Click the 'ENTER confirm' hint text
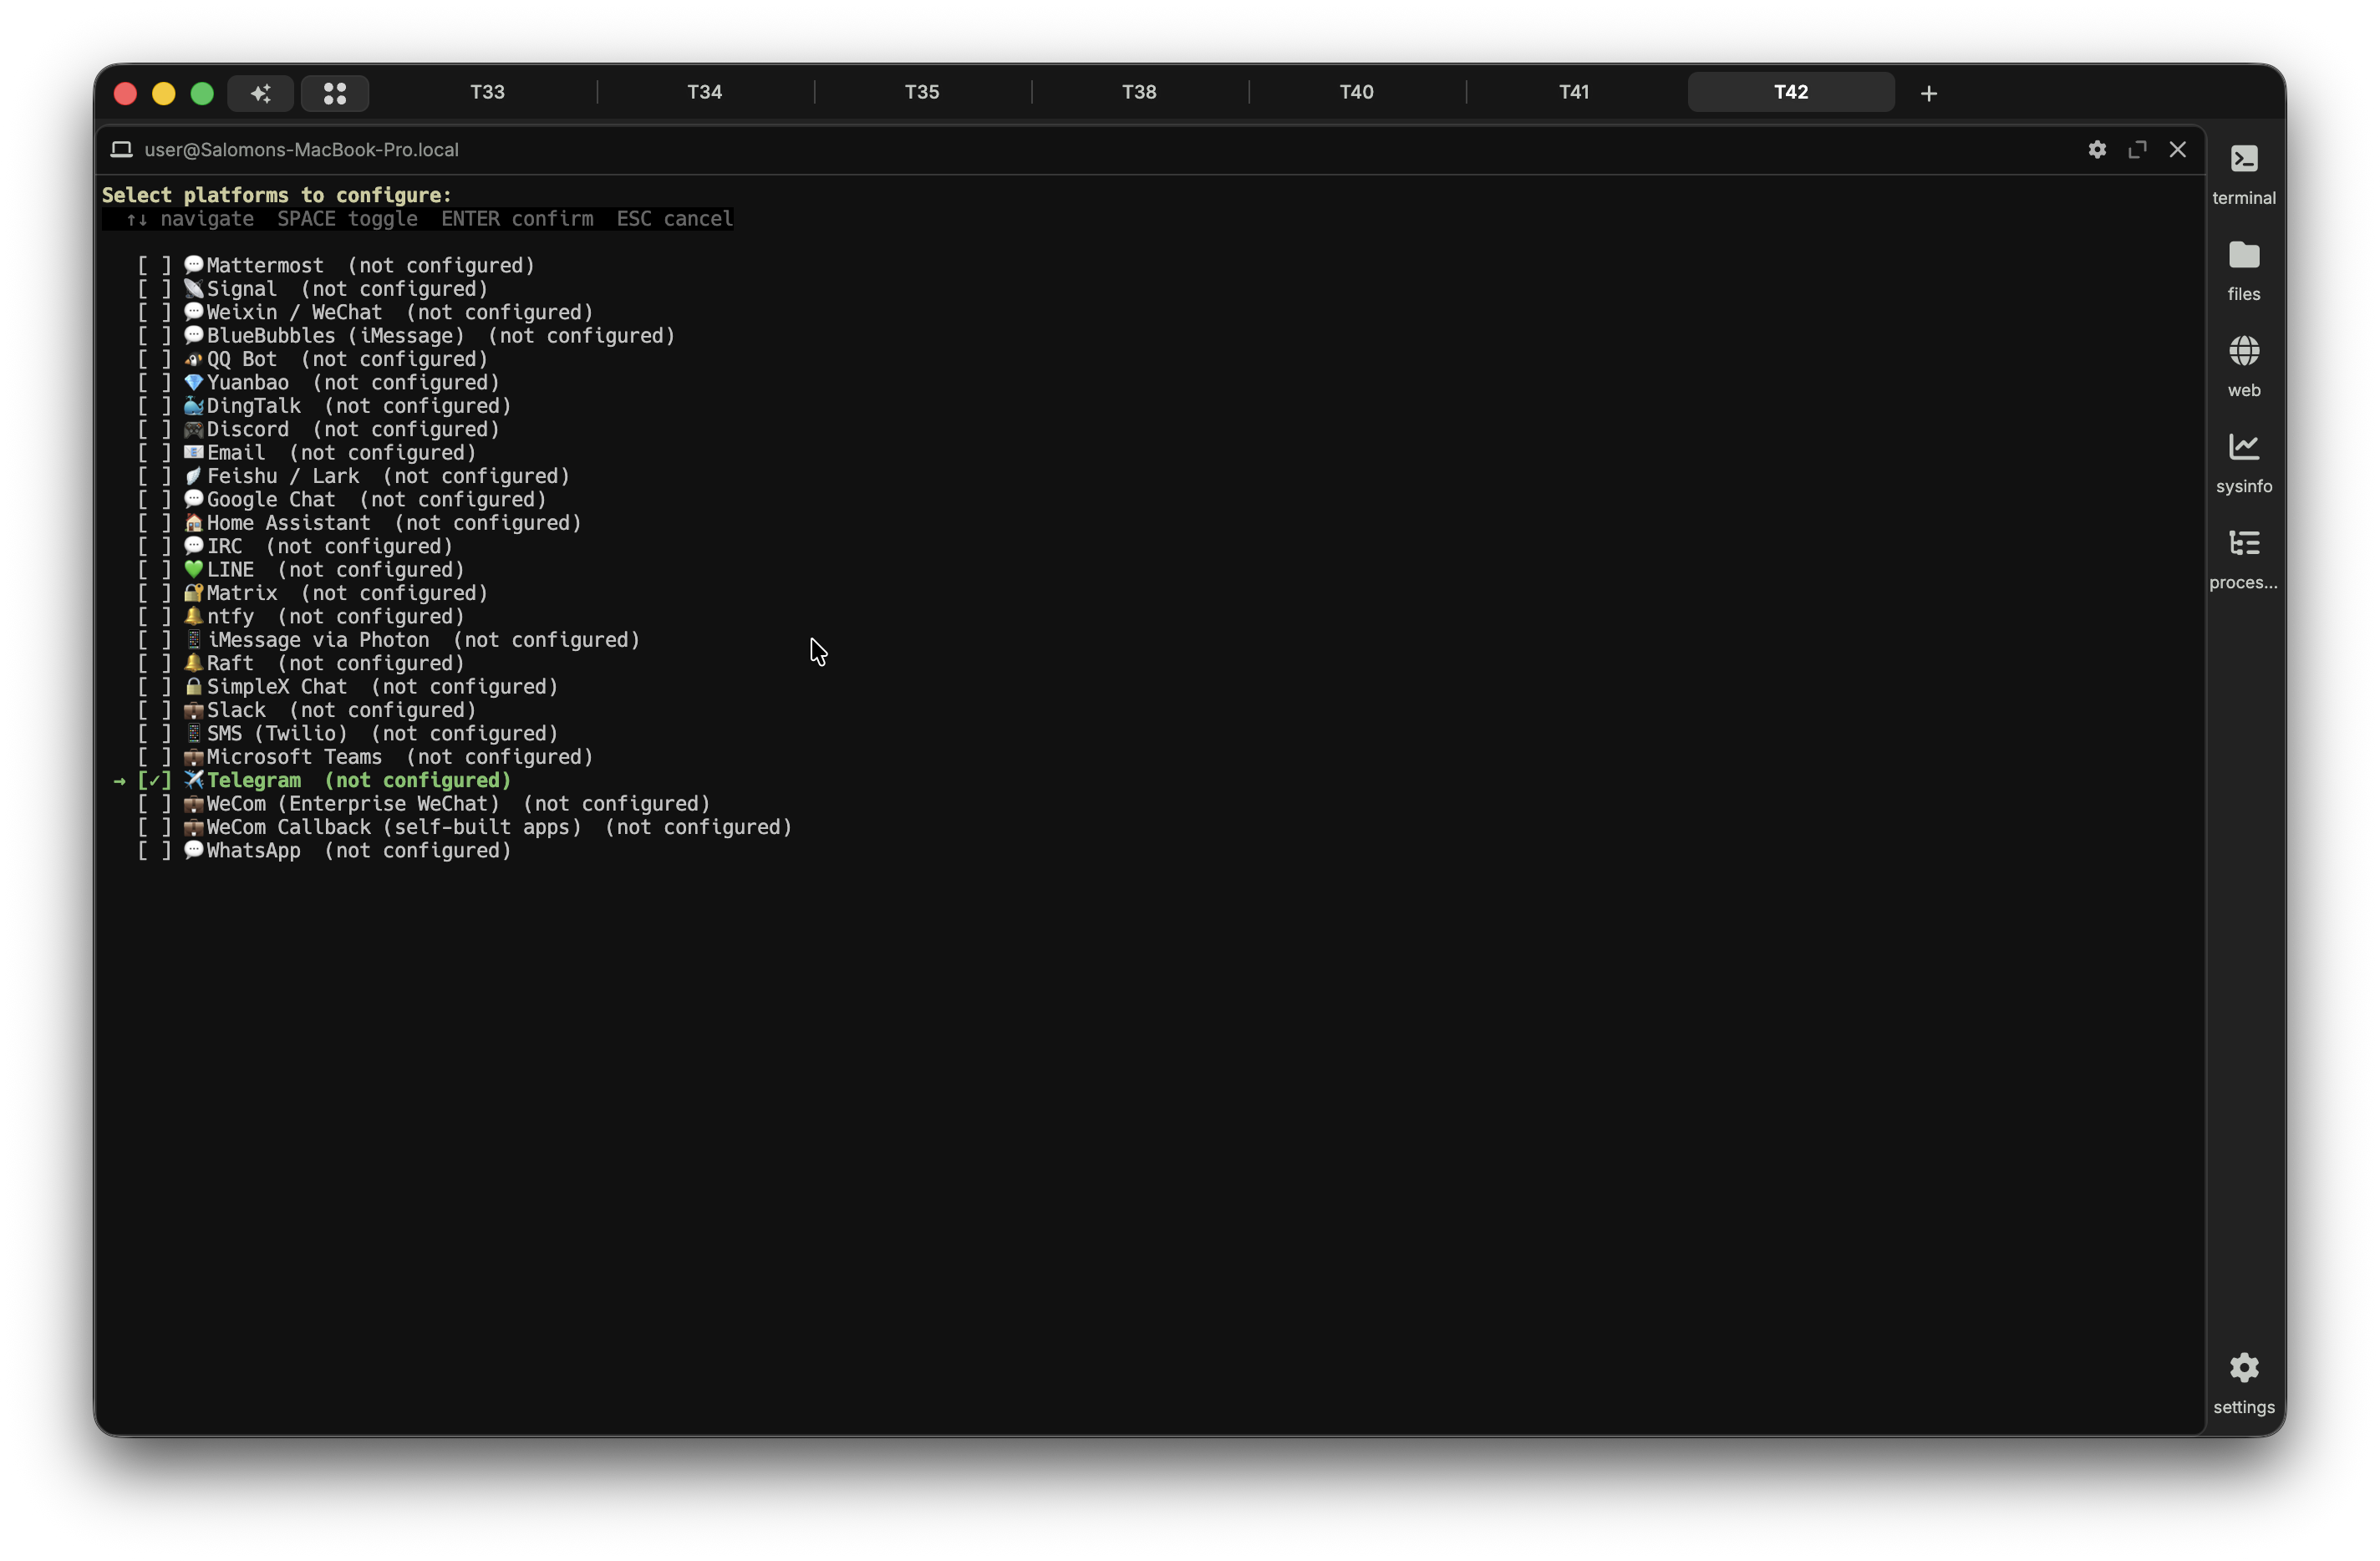Viewport: 2380px width, 1561px height. (x=517, y=219)
